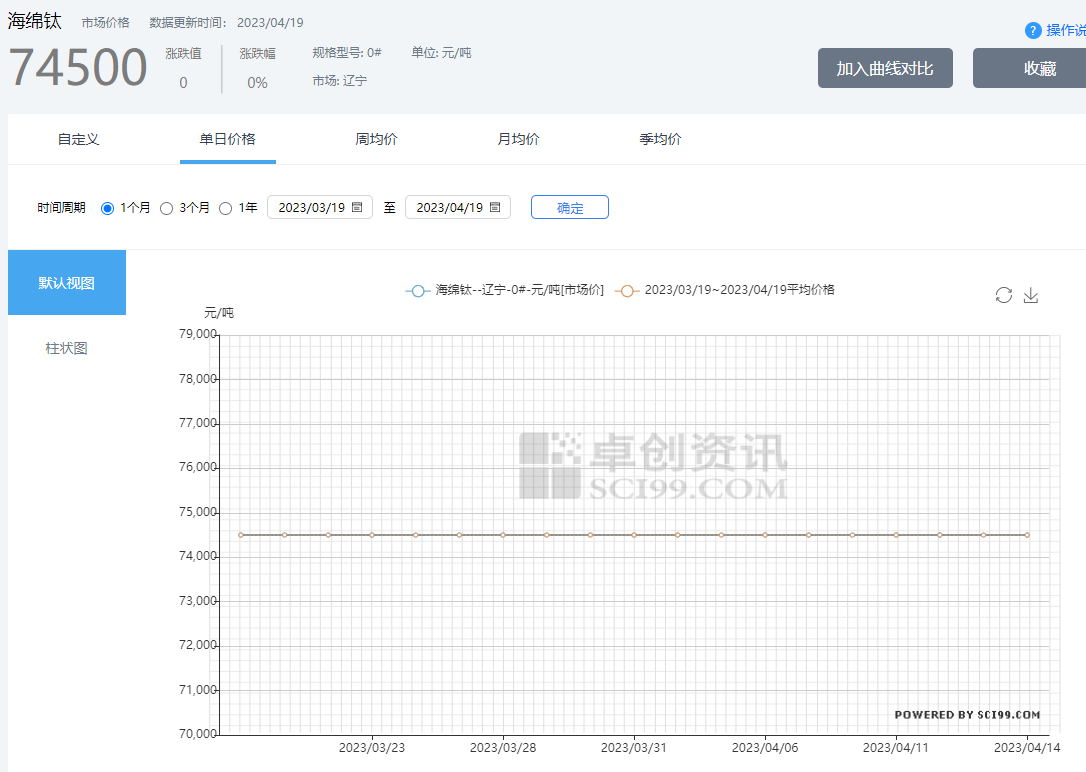Click the chart refresh icon
This screenshot has height=772, width=1086.
click(1003, 295)
